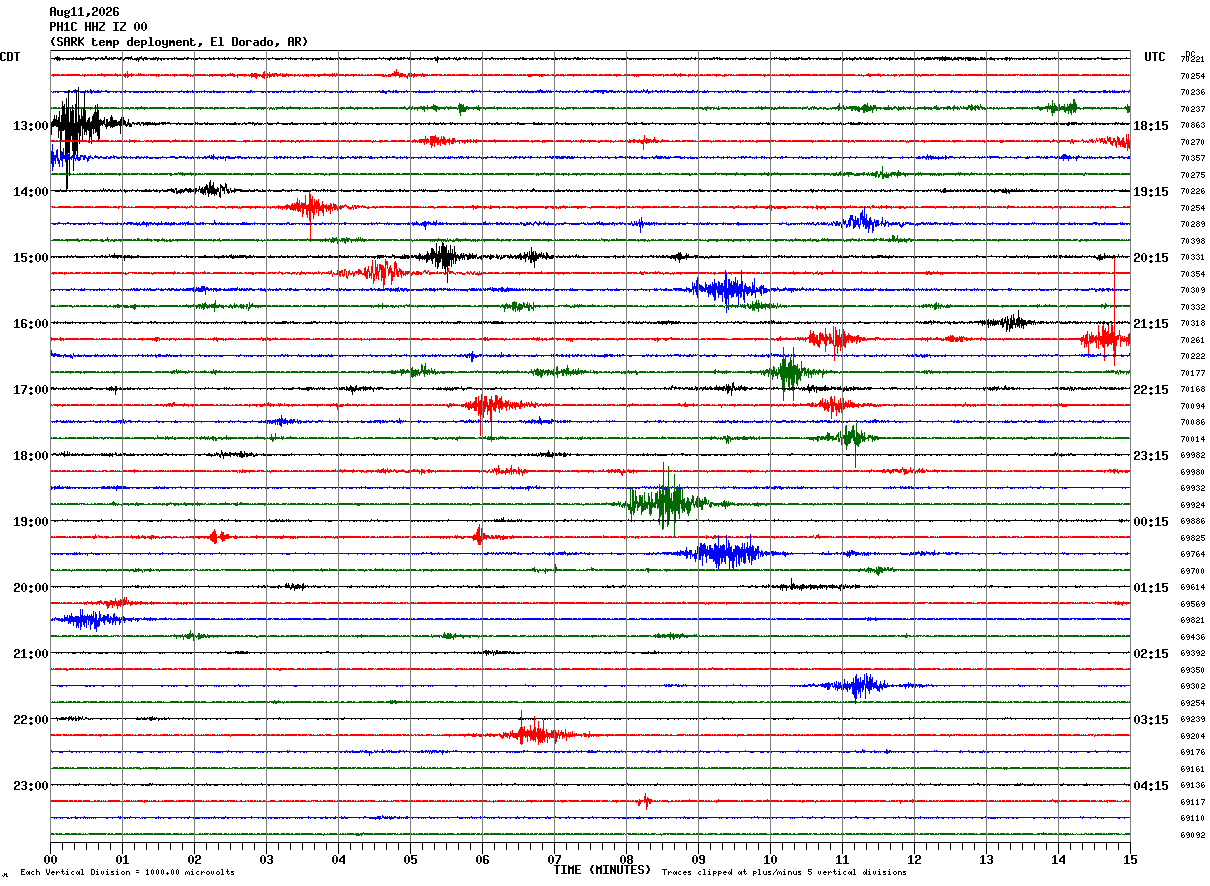
Task: Click the TIME (MINUTES) axis title
Action: 602,870
